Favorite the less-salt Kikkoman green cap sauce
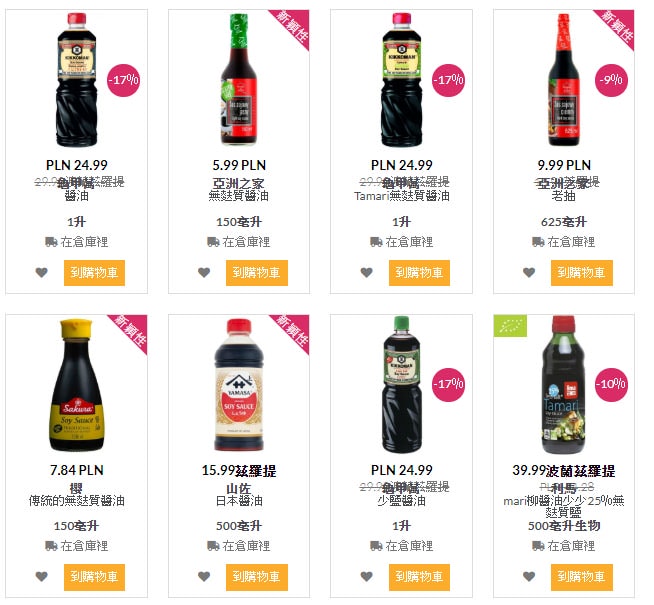654x605 pixels. 367,577
